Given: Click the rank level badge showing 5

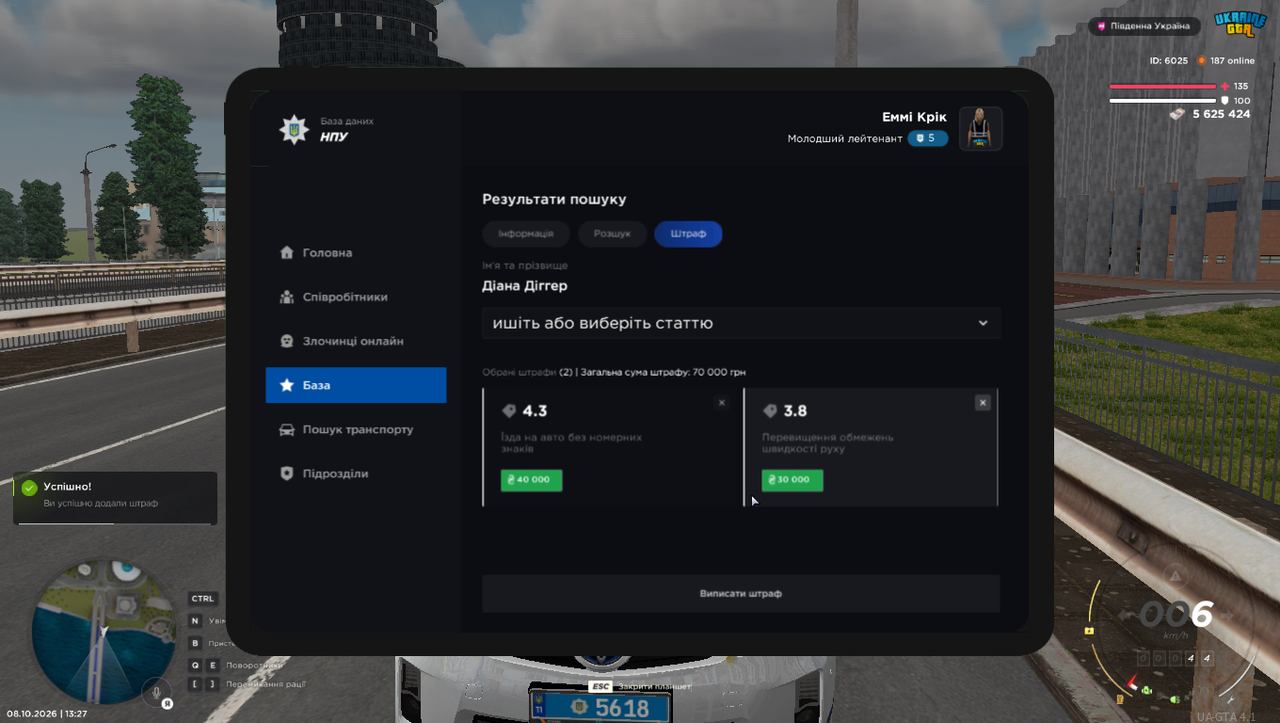Looking at the screenshot, I should [928, 138].
